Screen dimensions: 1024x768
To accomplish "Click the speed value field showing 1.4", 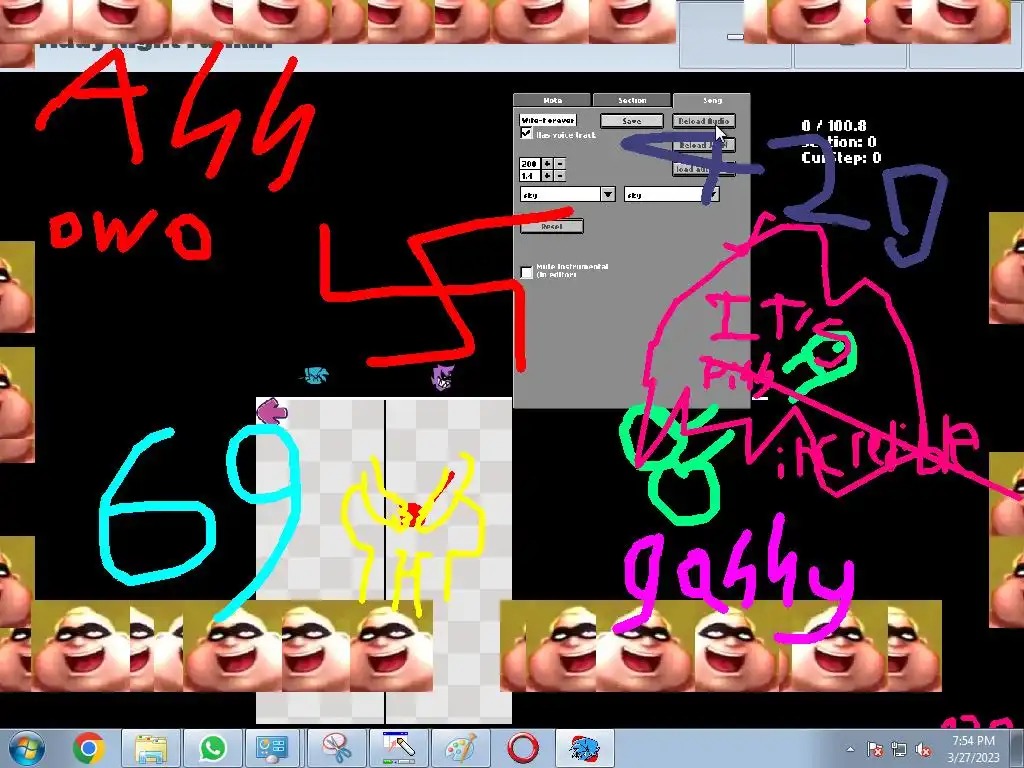I will [x=530, y=176].
